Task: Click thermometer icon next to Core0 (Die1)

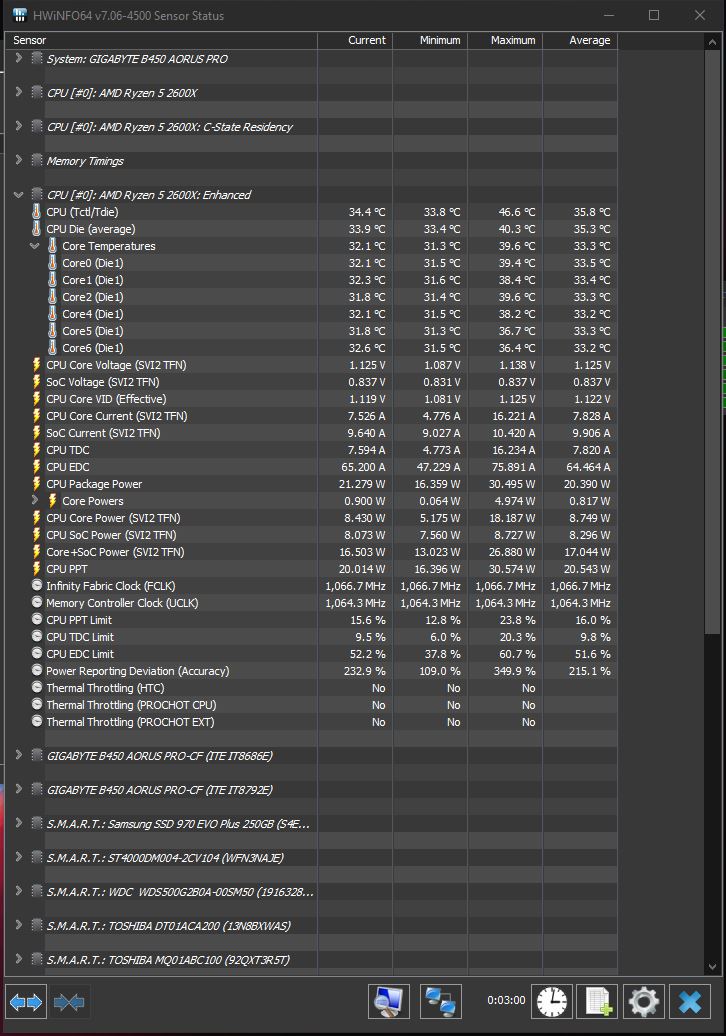Action: (x=52, y=262)
